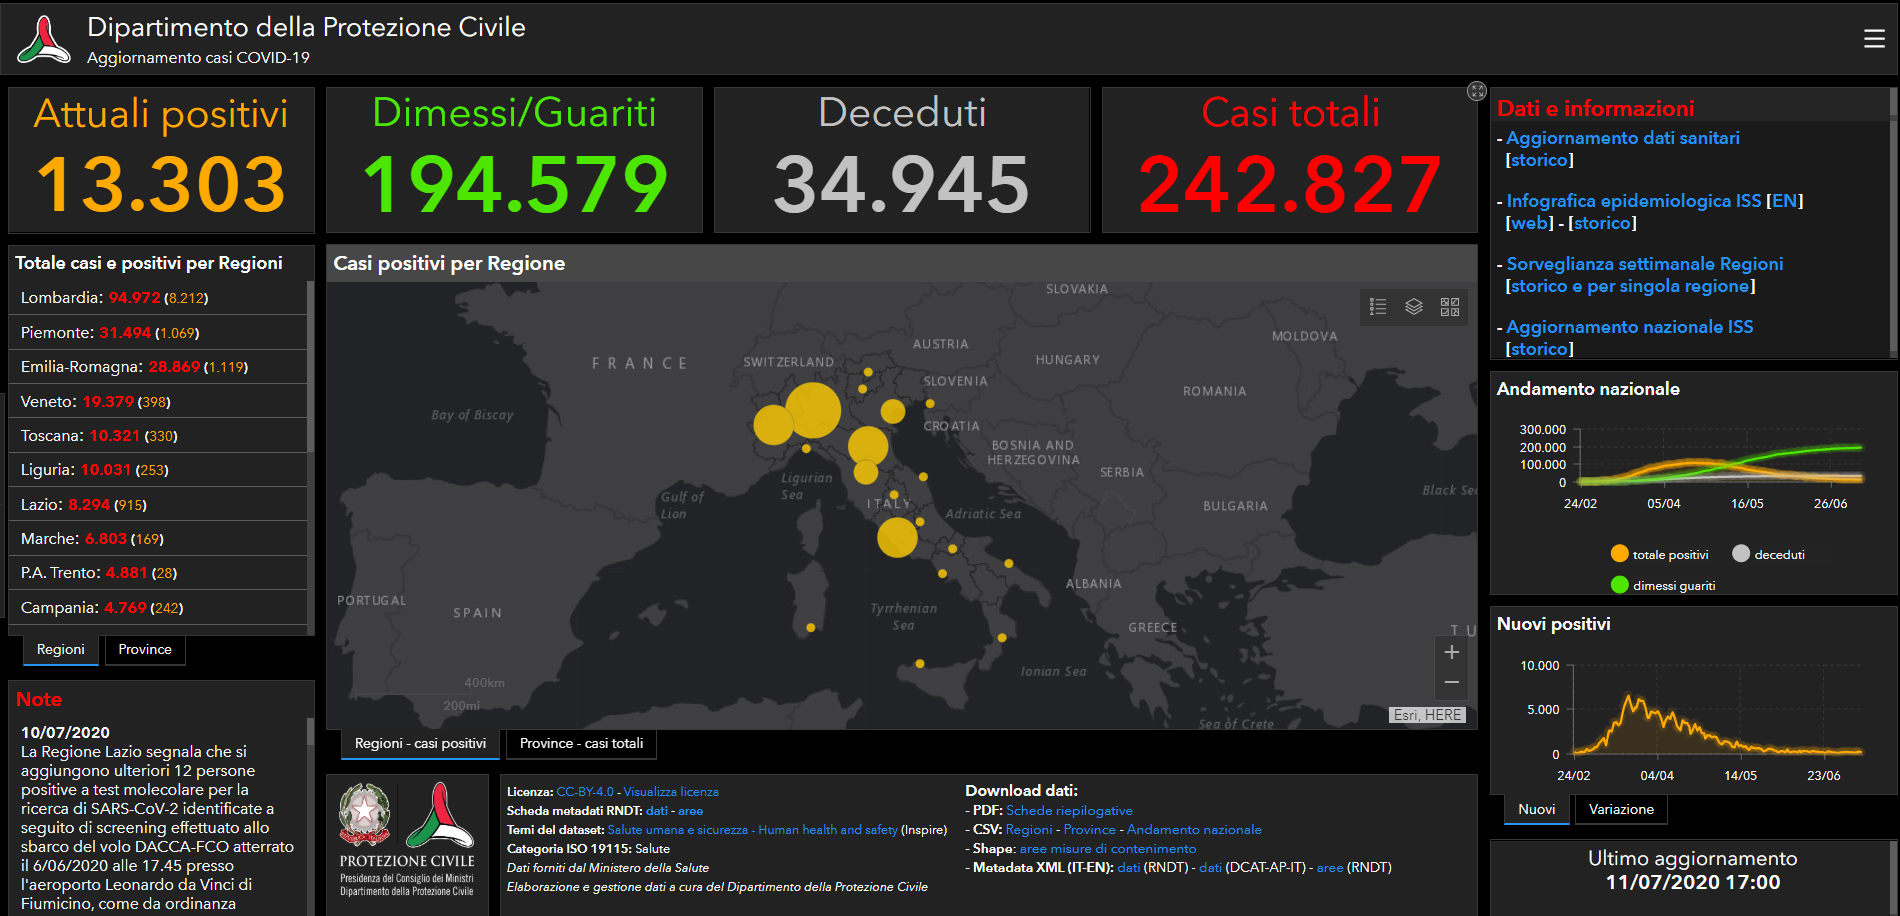Screen dimensions: 1900x916
Task: Switch to the Province tab in the regions list
Action: point(145,650)
